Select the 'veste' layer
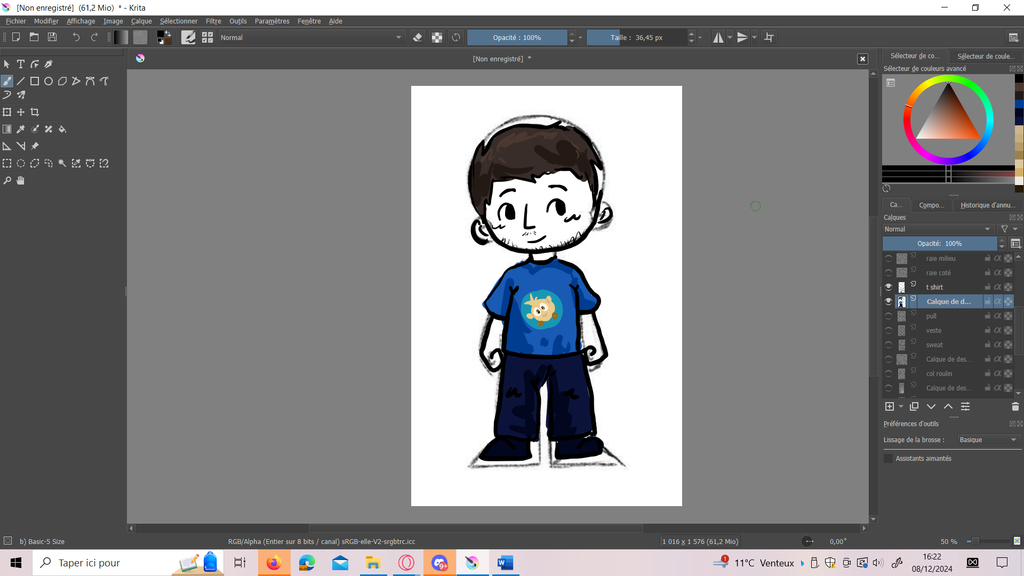Screen dimensions: 1024x576 [933, 330]
